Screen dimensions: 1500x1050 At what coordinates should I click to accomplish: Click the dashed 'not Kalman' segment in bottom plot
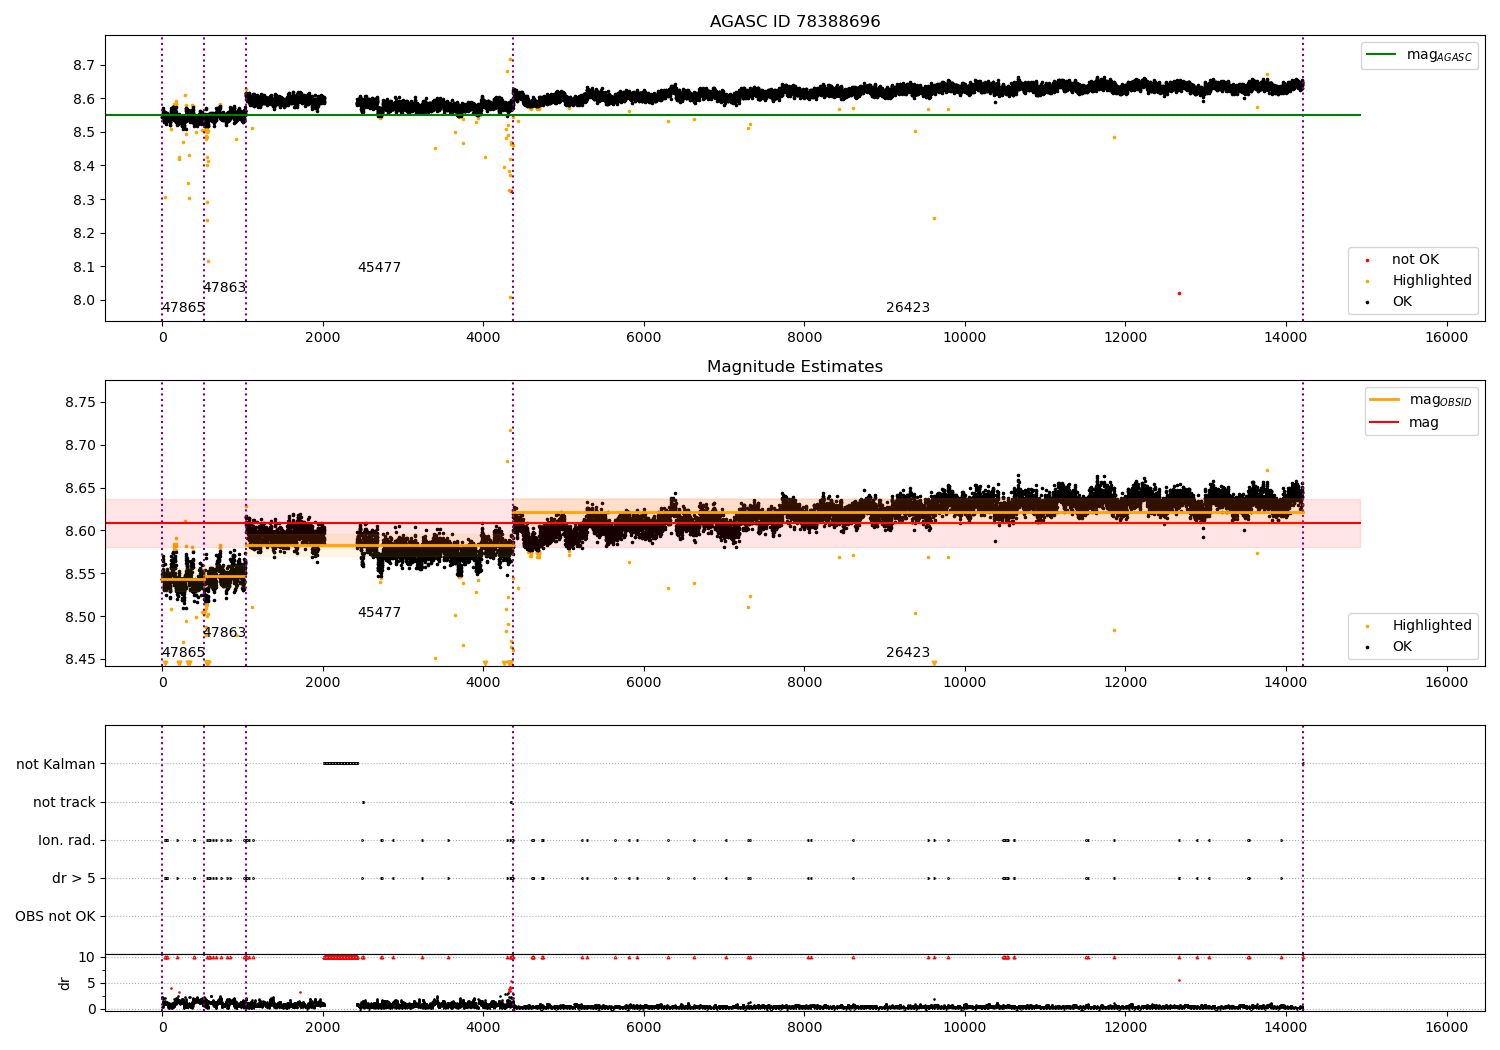tap(340, 763)
